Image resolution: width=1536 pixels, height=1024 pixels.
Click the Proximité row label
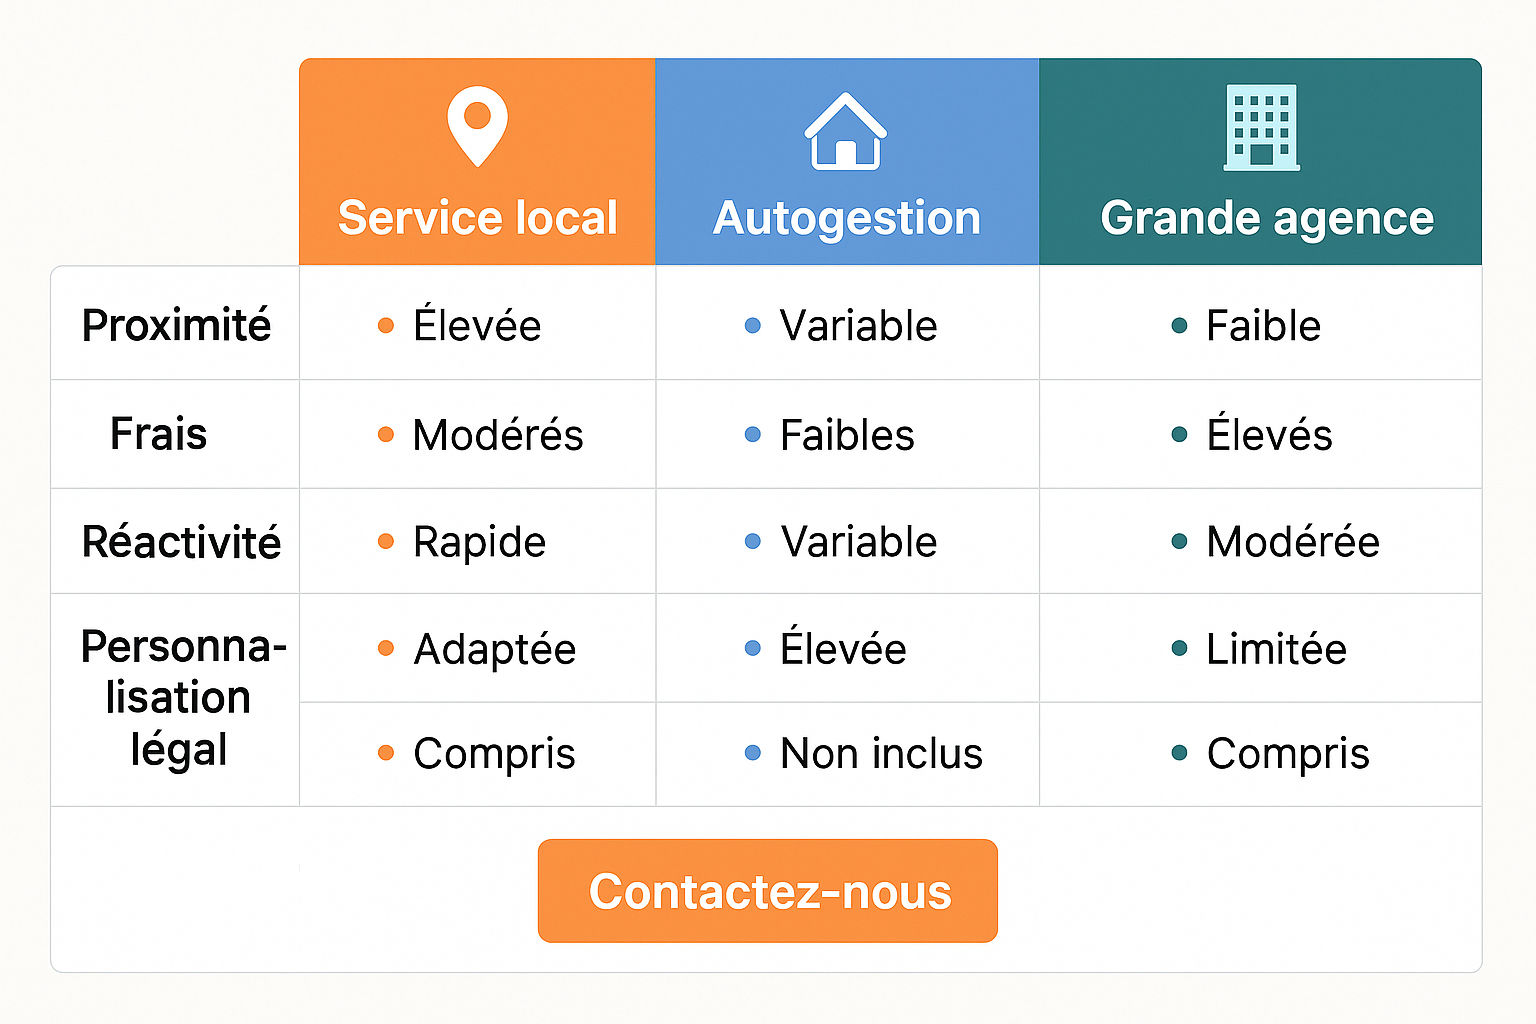point(176,325)
